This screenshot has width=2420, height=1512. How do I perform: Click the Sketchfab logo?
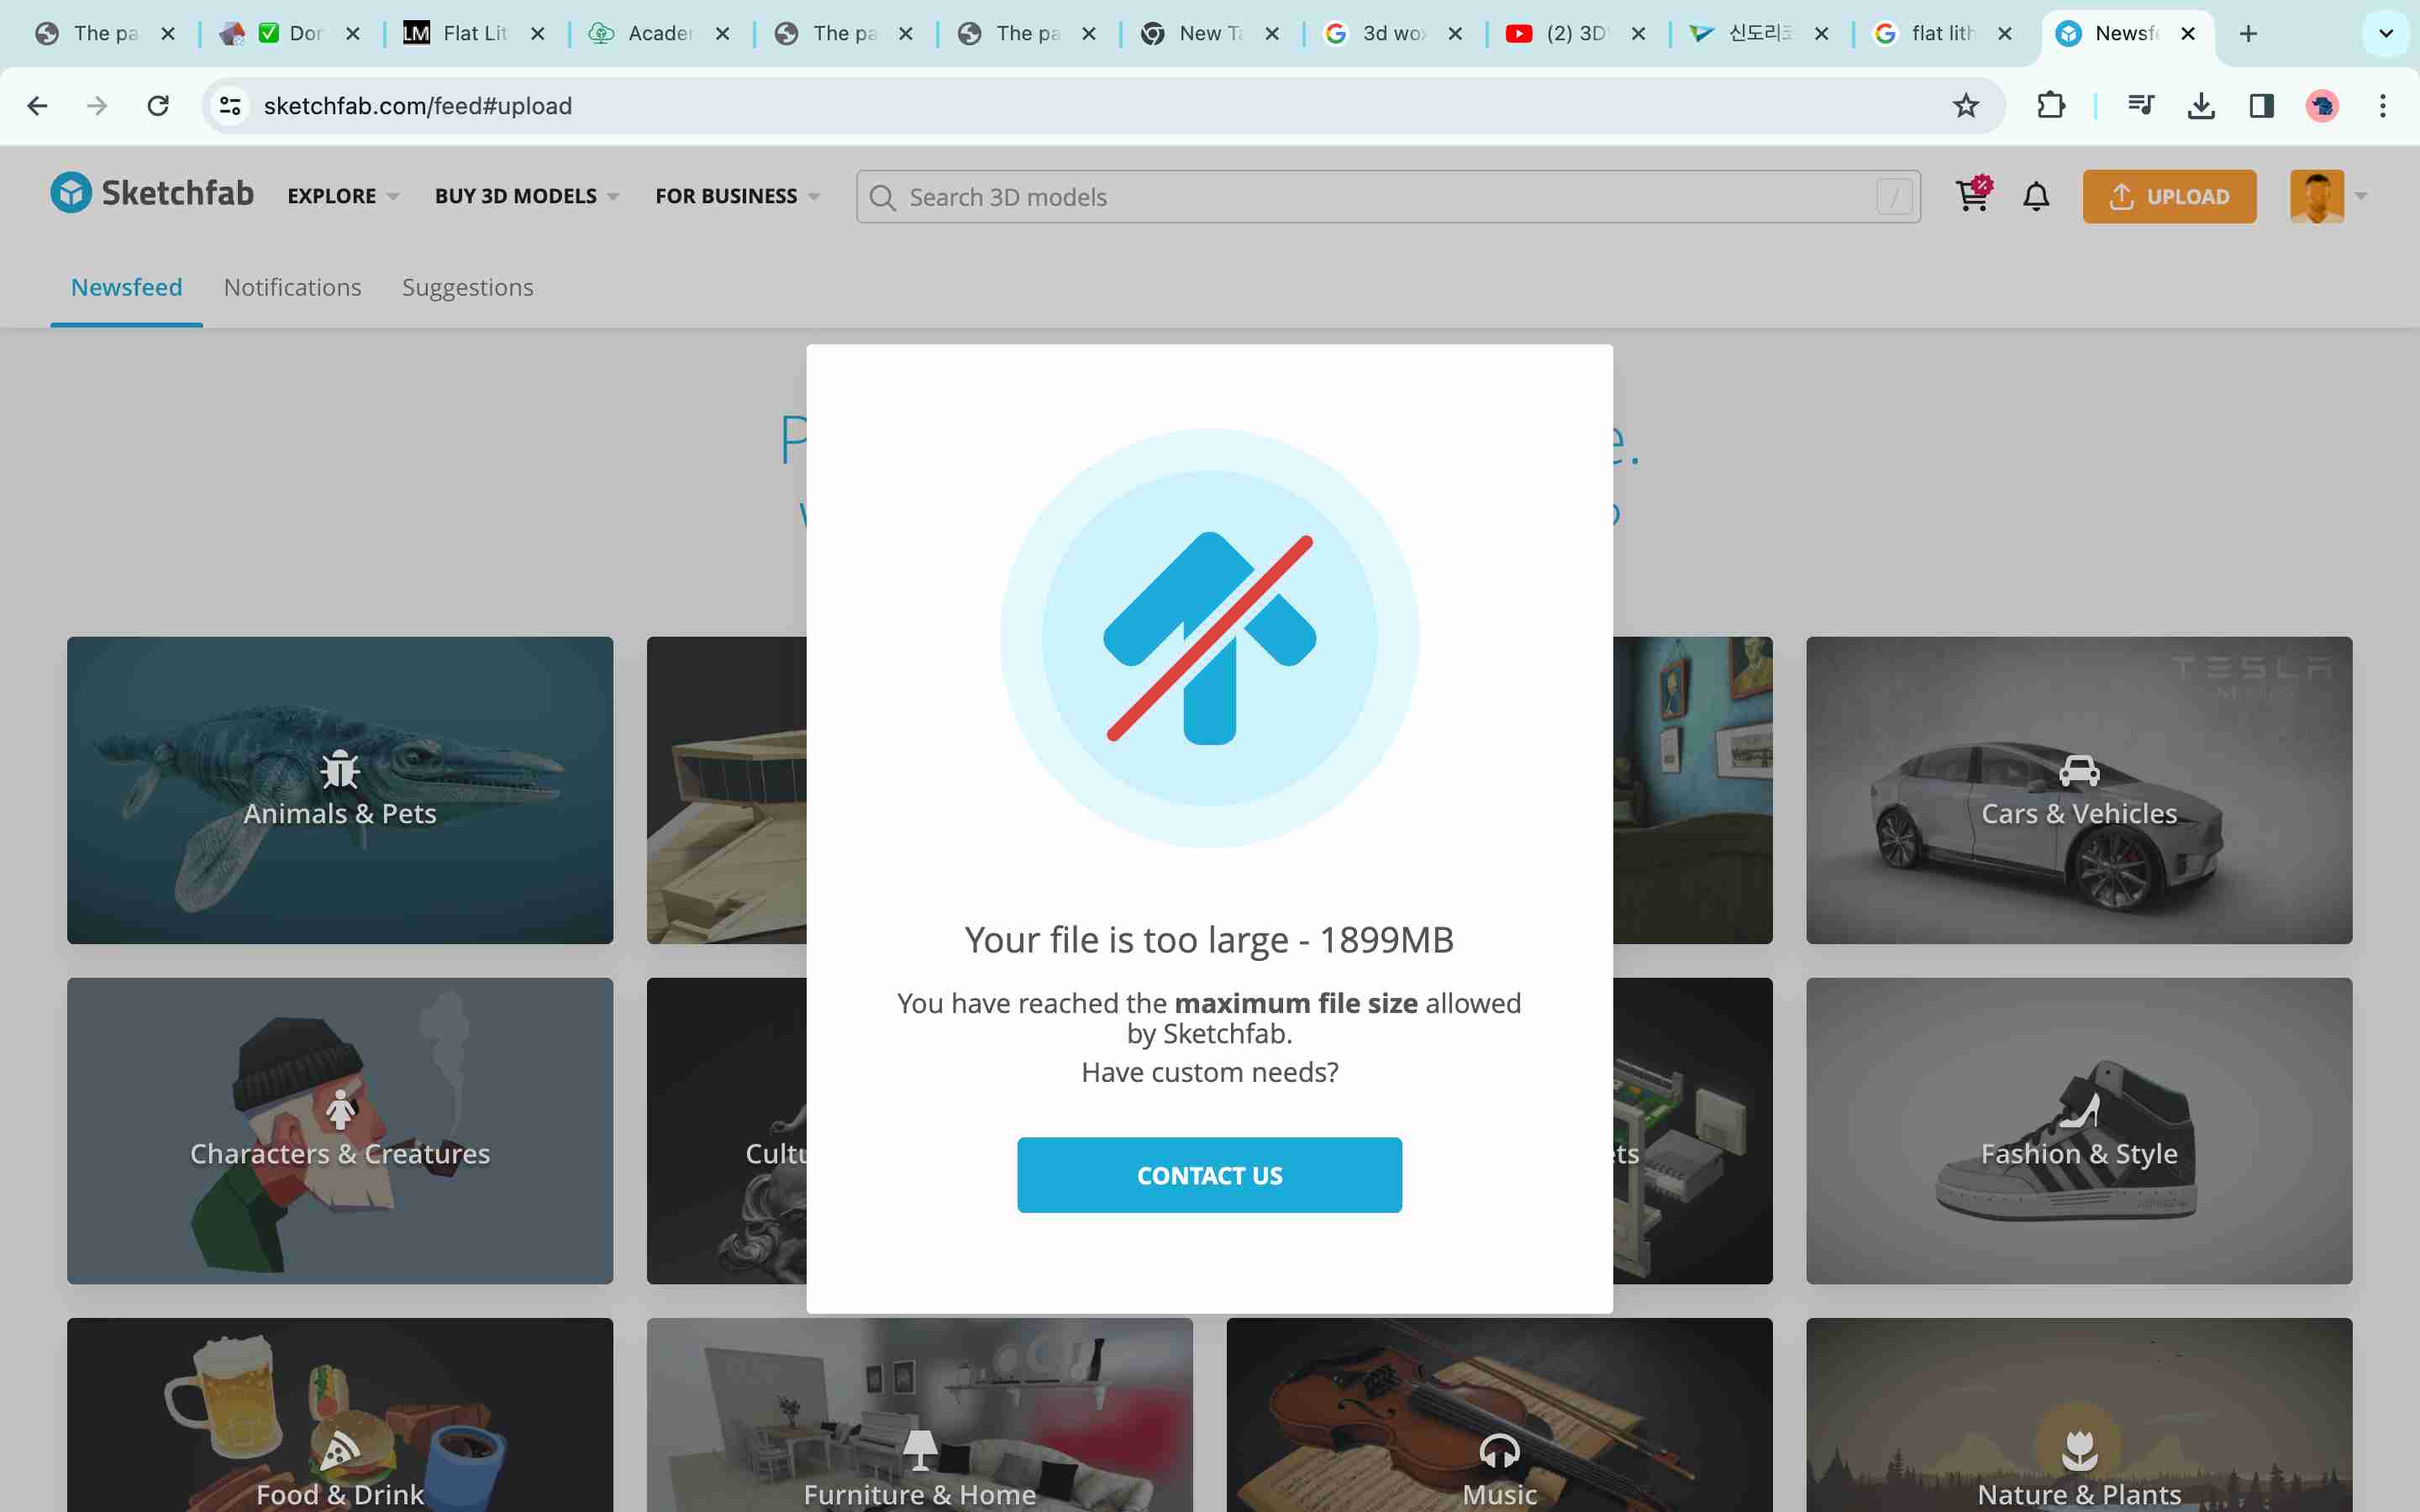(152, 194)
